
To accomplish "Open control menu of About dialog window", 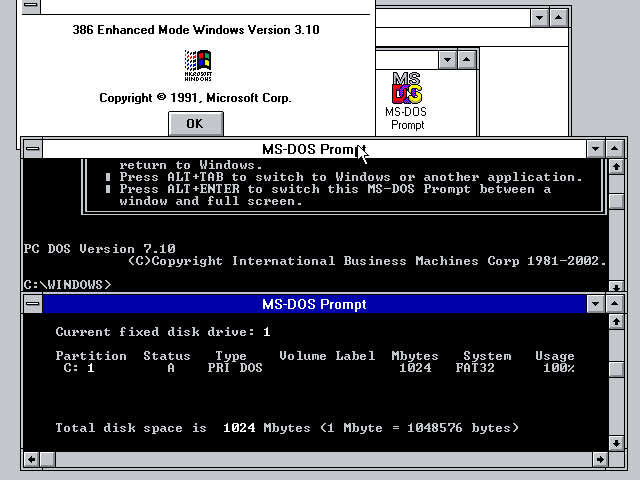I will tap(31, 6).
